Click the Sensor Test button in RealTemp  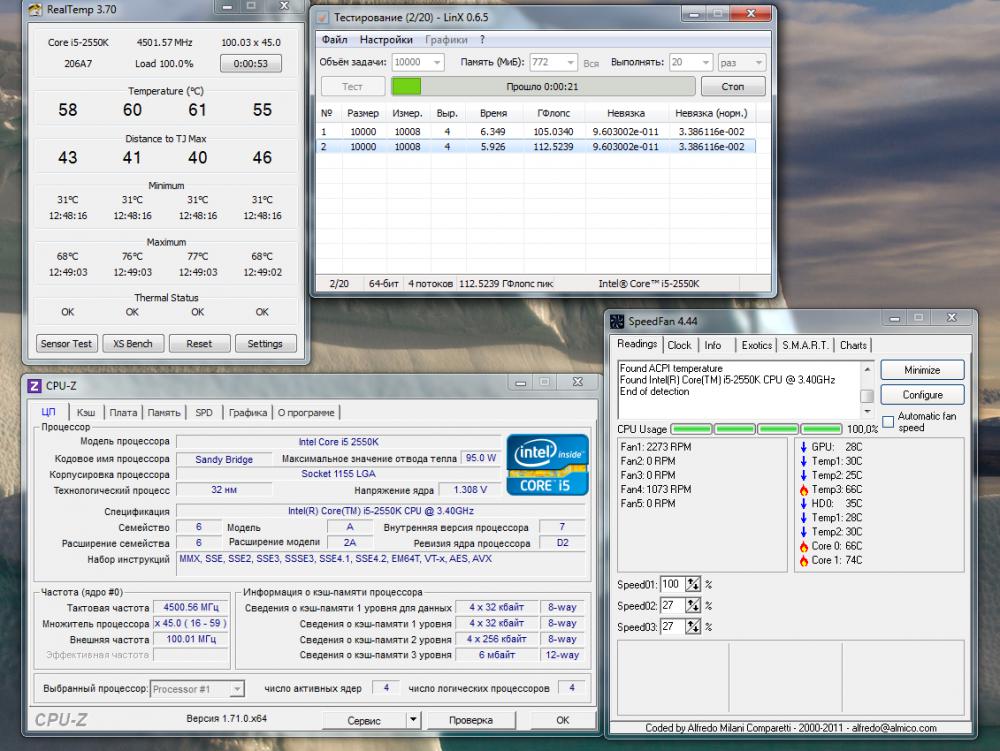tap(66, 344)
